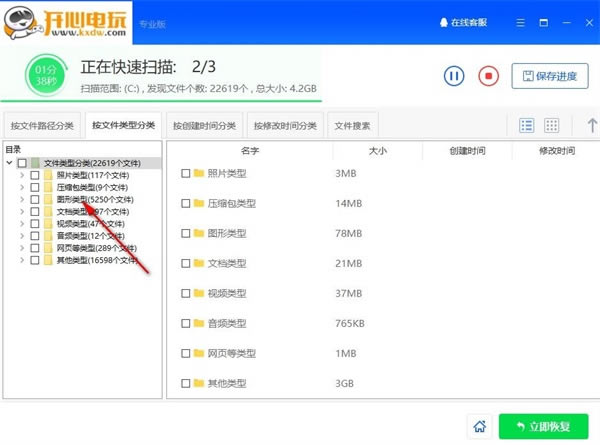Pause the quick scan
Viewport: 600px width, 445px height.
454,76
